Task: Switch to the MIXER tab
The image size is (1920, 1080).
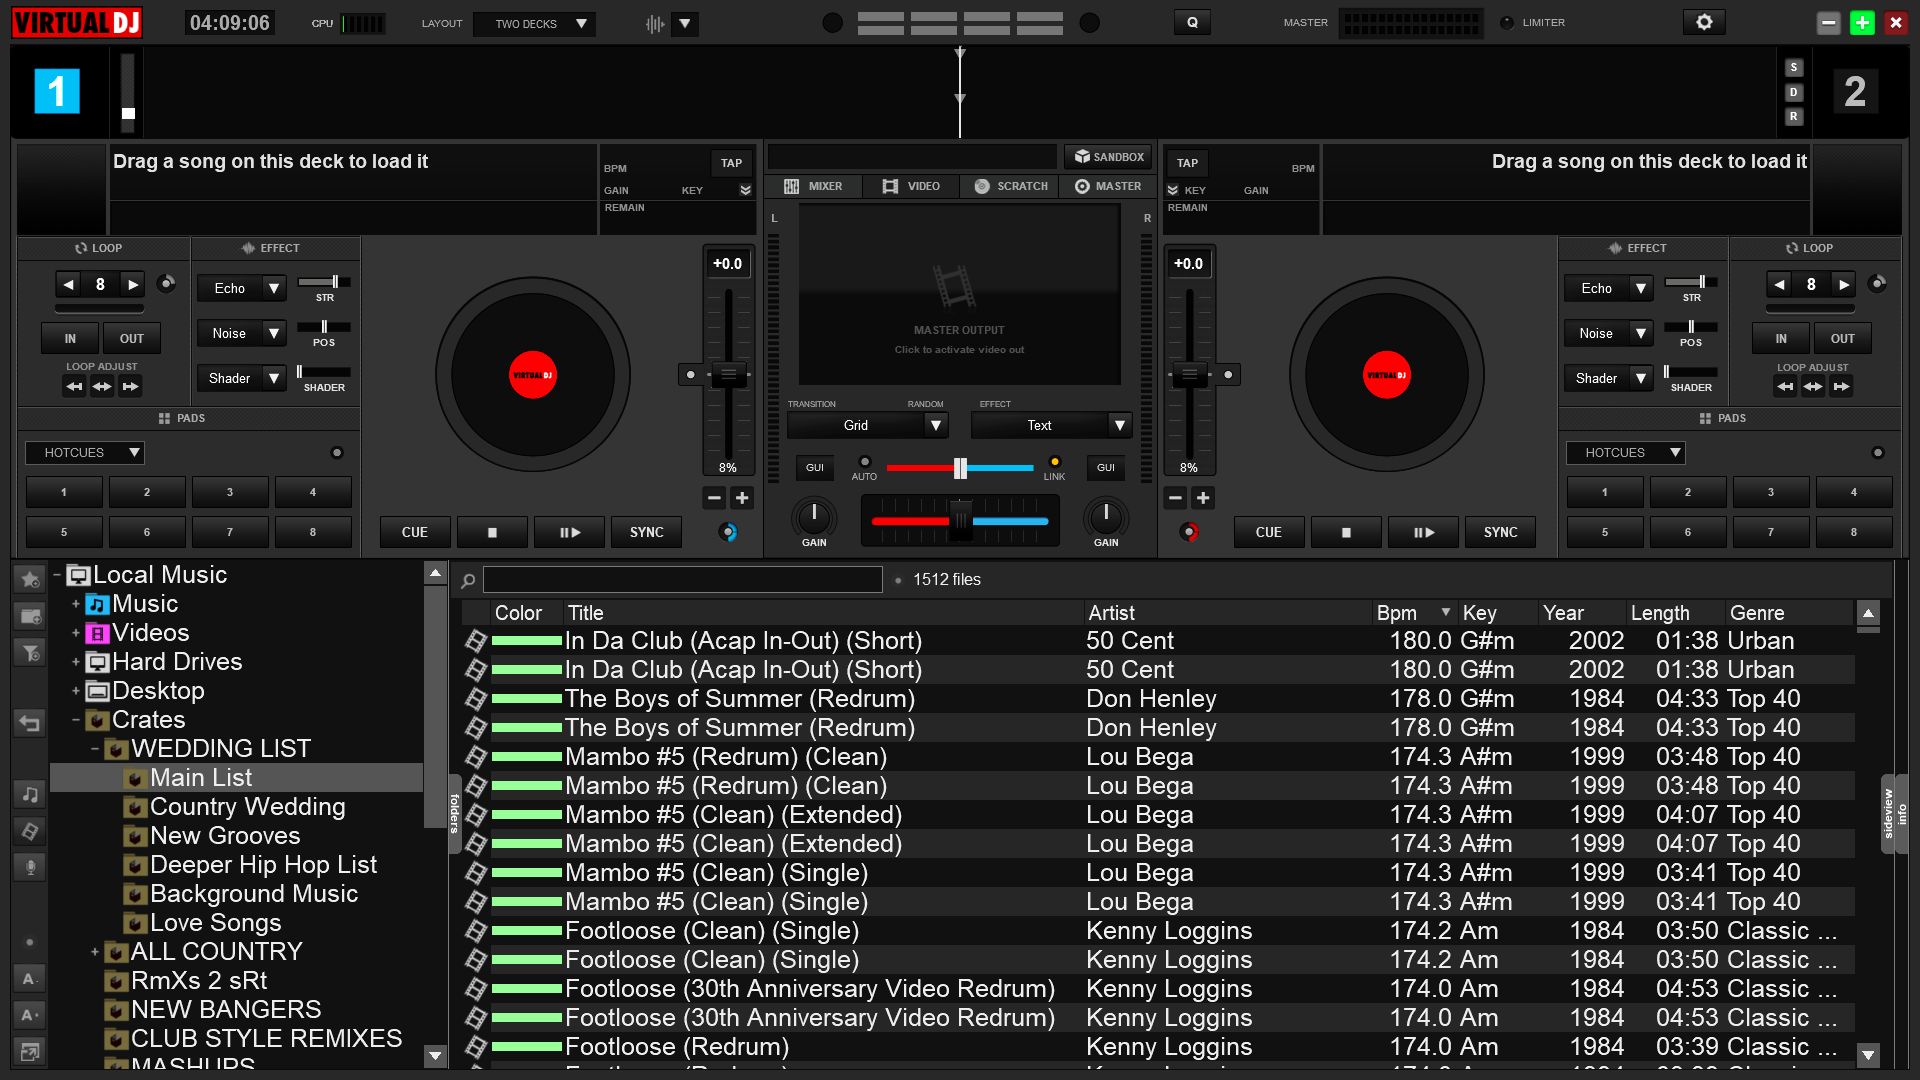Action: click(813, 186)
